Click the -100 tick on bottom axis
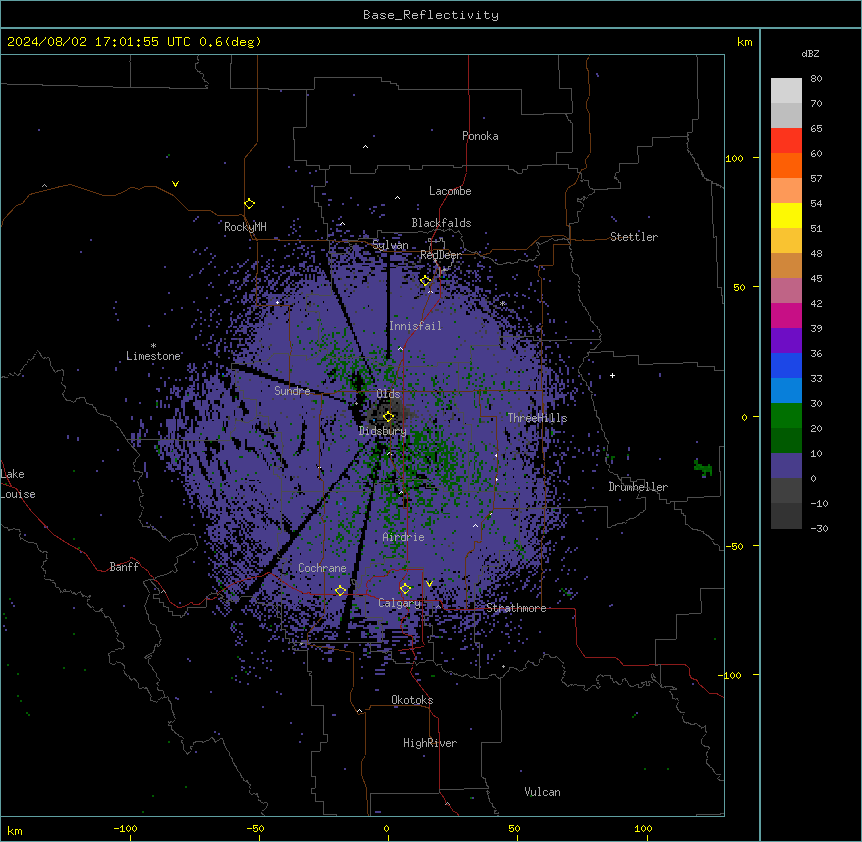 coord(125,828)
